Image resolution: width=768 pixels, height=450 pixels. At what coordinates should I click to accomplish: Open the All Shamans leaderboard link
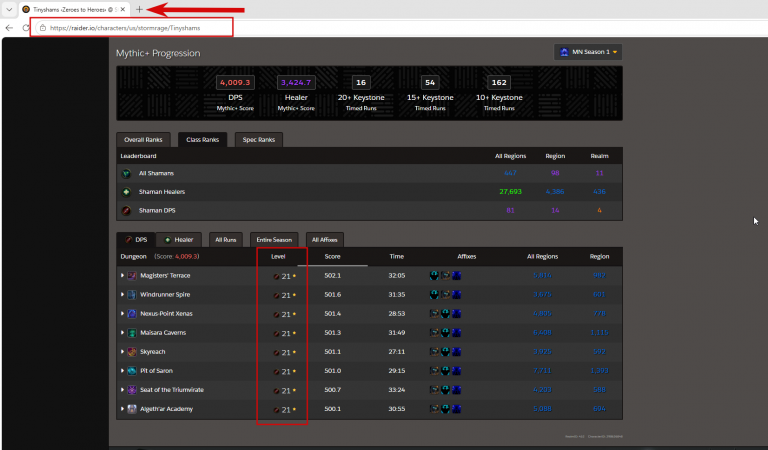156,173
